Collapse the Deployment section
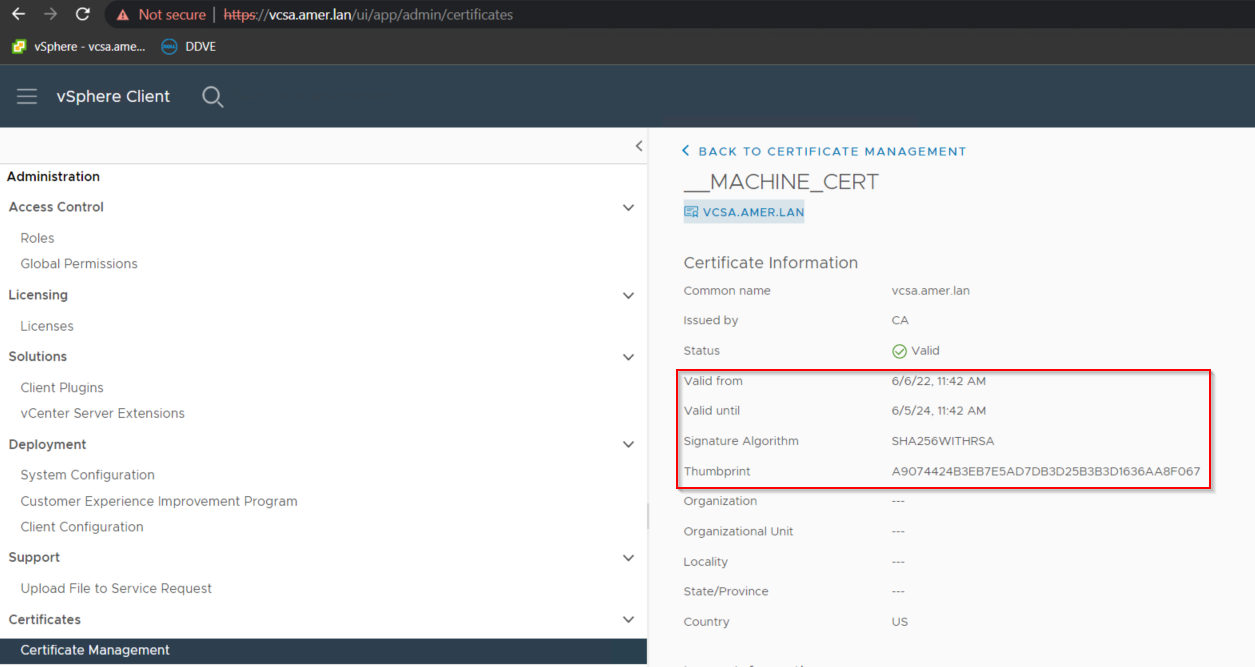 [628, 444]
